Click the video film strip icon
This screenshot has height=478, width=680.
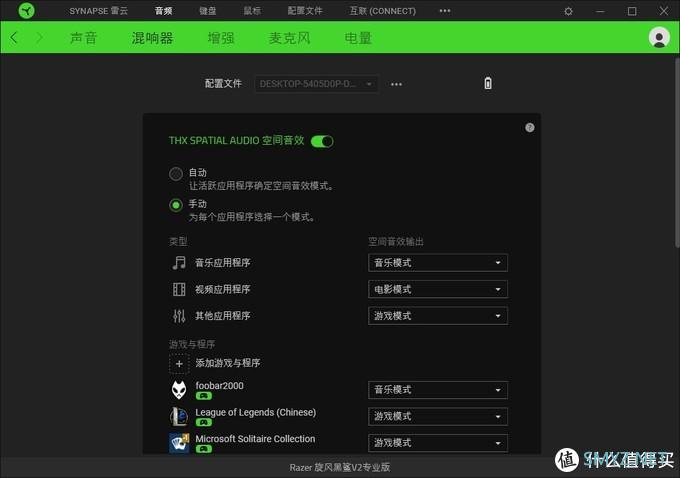pos(179,289)
